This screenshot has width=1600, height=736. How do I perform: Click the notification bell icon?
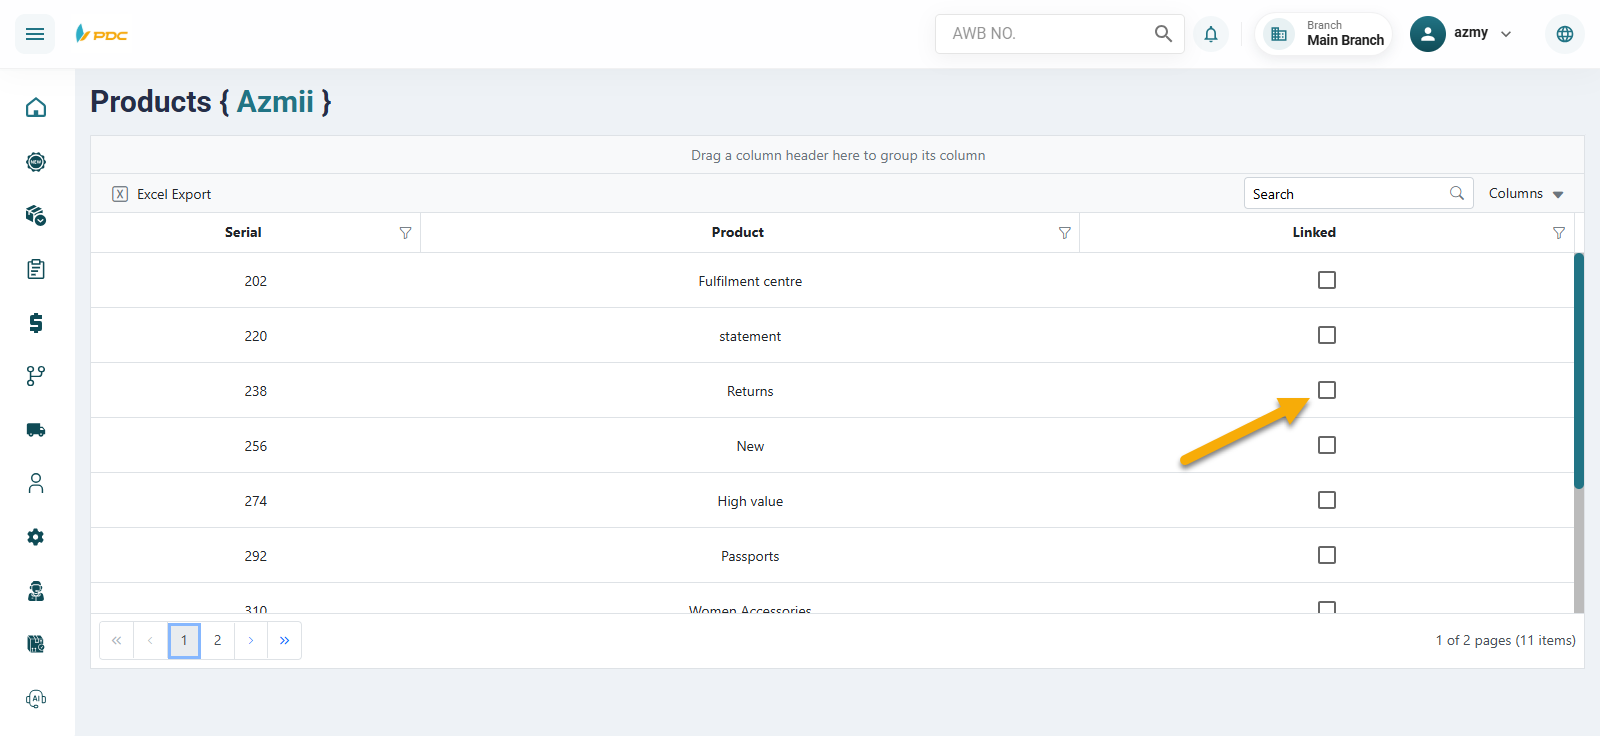click(1210, 34)
